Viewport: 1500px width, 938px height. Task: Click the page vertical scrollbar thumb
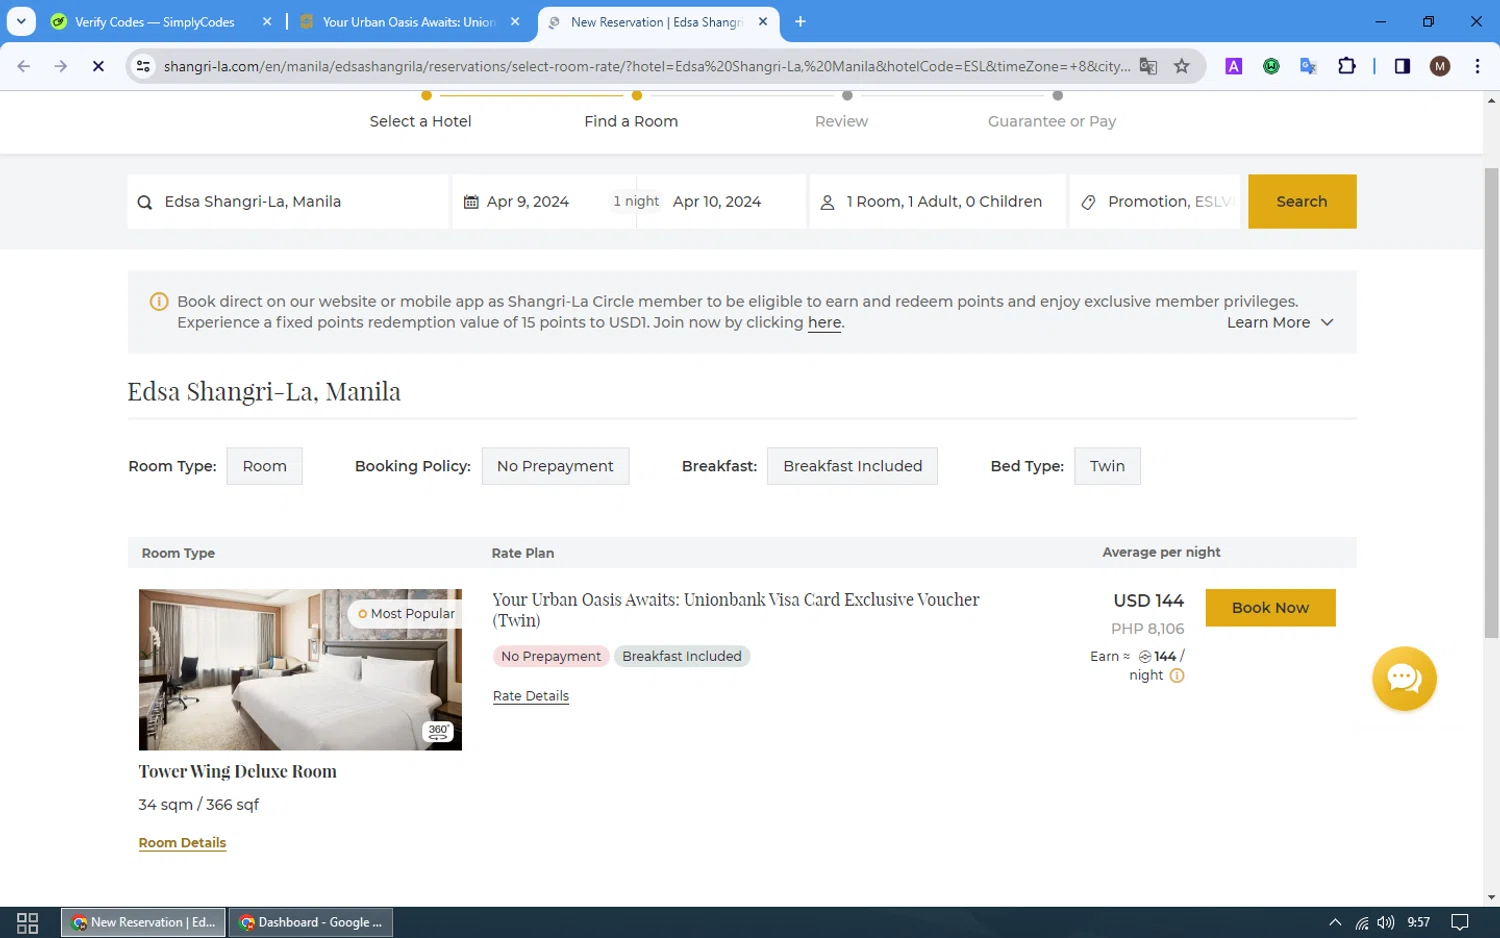tap(1492, 402)
